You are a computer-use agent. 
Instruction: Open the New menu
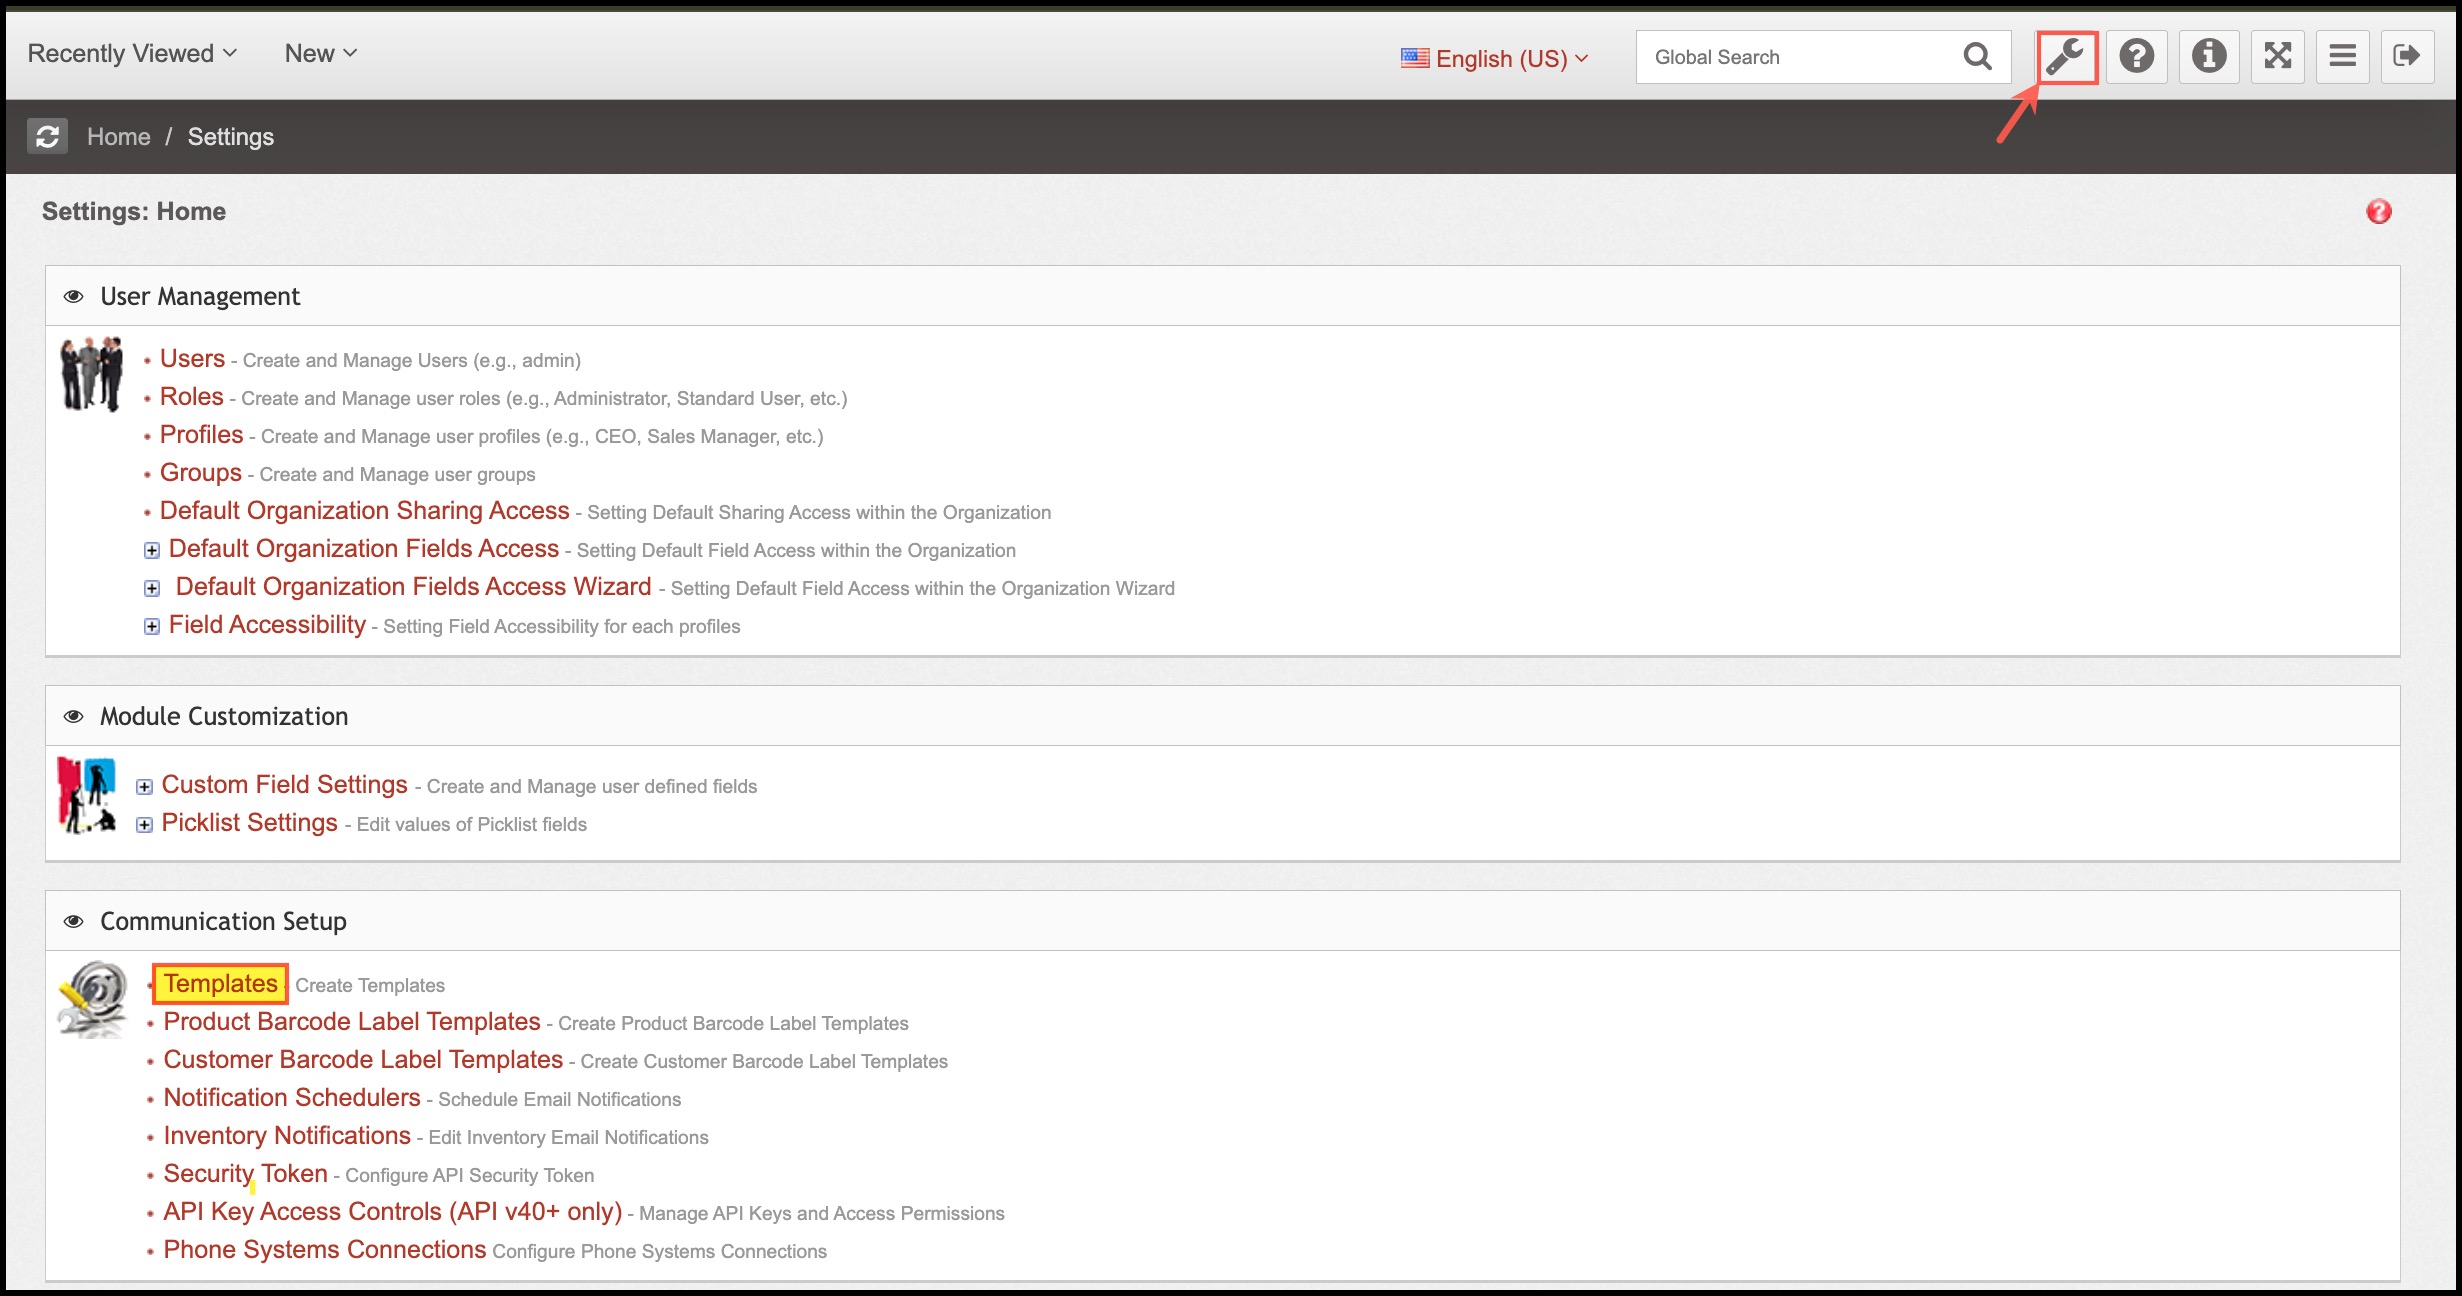320,54
